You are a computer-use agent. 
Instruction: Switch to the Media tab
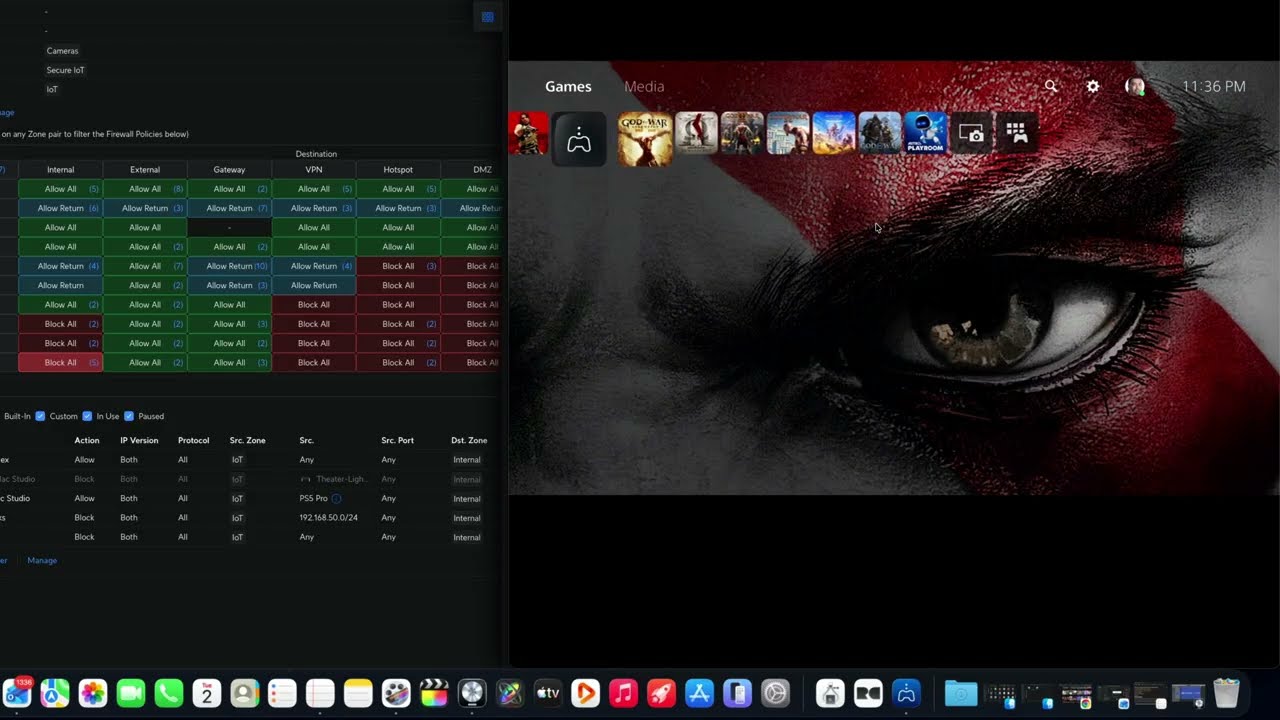644,87
